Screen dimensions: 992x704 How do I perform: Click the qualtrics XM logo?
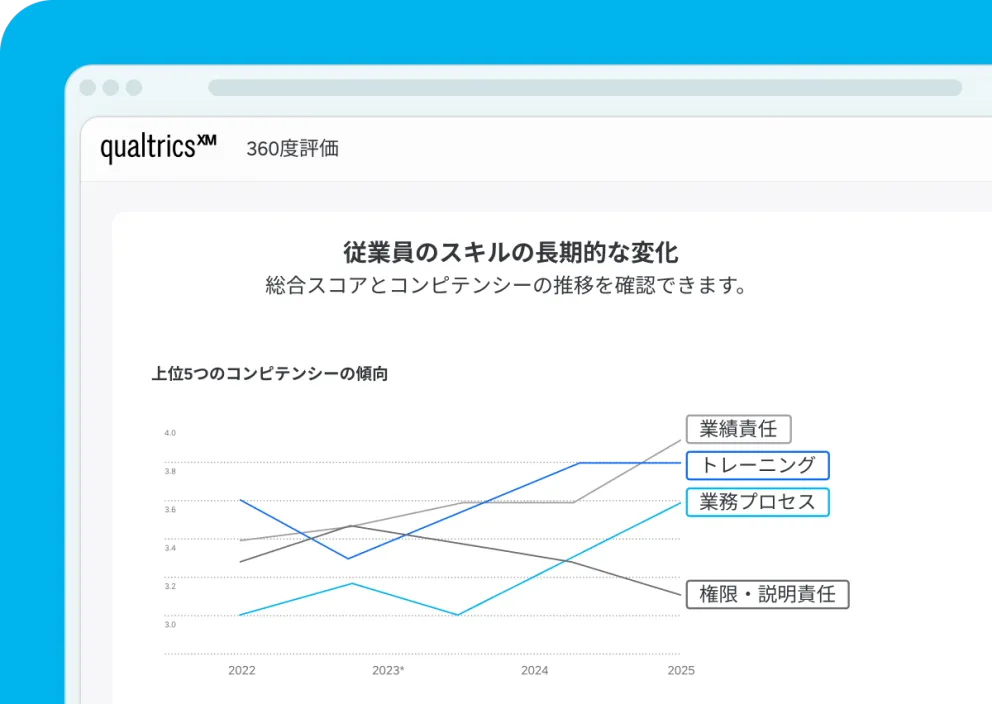point(158,147)
